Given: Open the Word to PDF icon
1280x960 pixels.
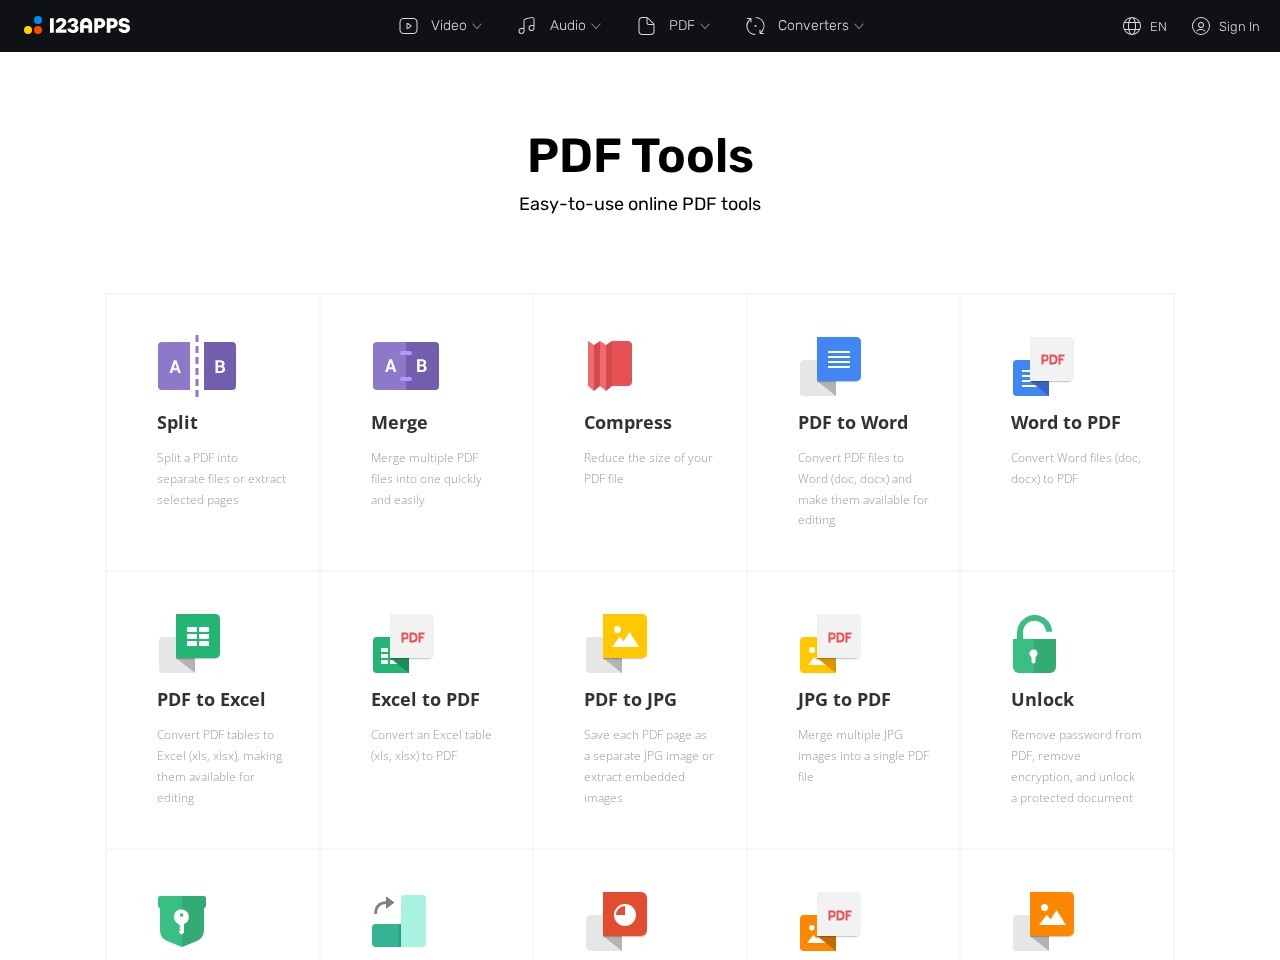Looking at the screenshot, I should [x=1043, y=366].
